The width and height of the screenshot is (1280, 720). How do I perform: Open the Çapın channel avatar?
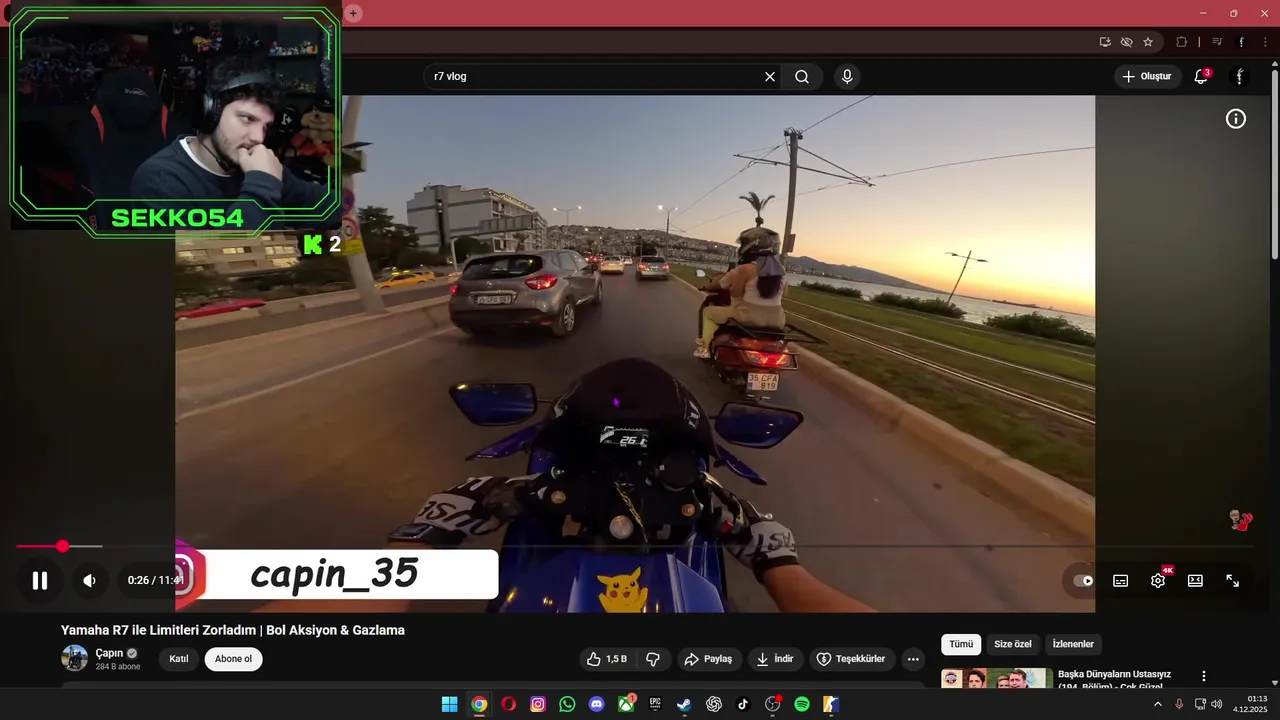pos(75,658)
